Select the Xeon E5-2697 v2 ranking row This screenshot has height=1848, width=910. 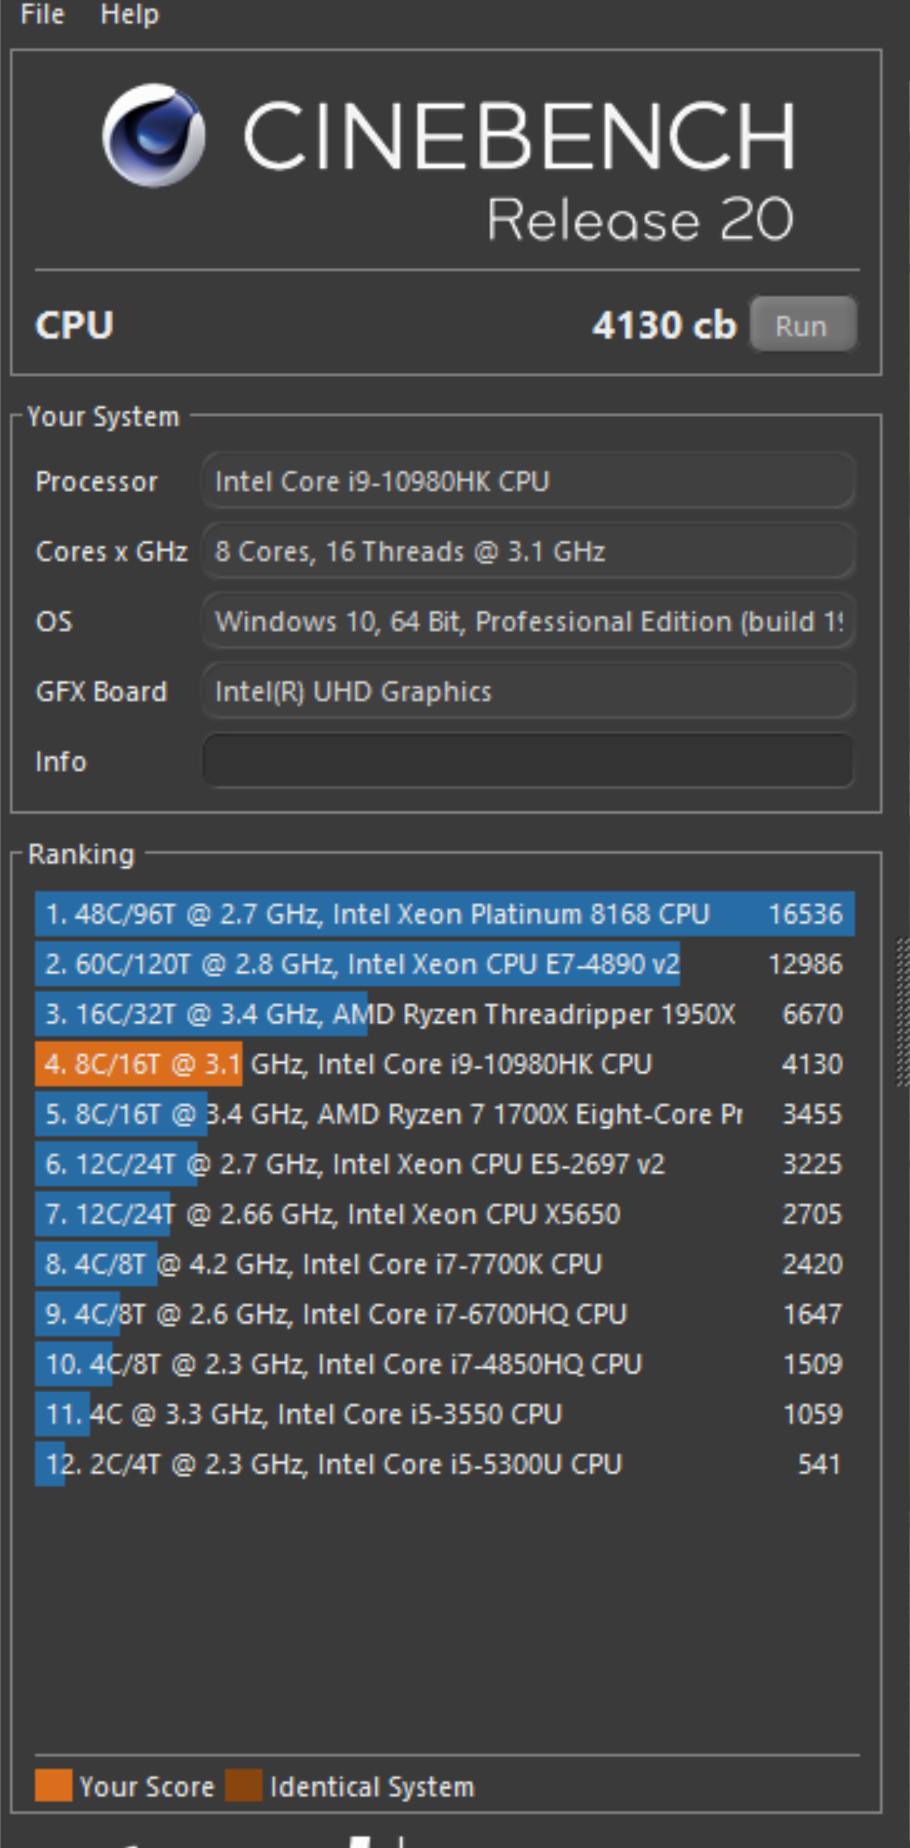pyautogui.click(x=445, y=1164)
